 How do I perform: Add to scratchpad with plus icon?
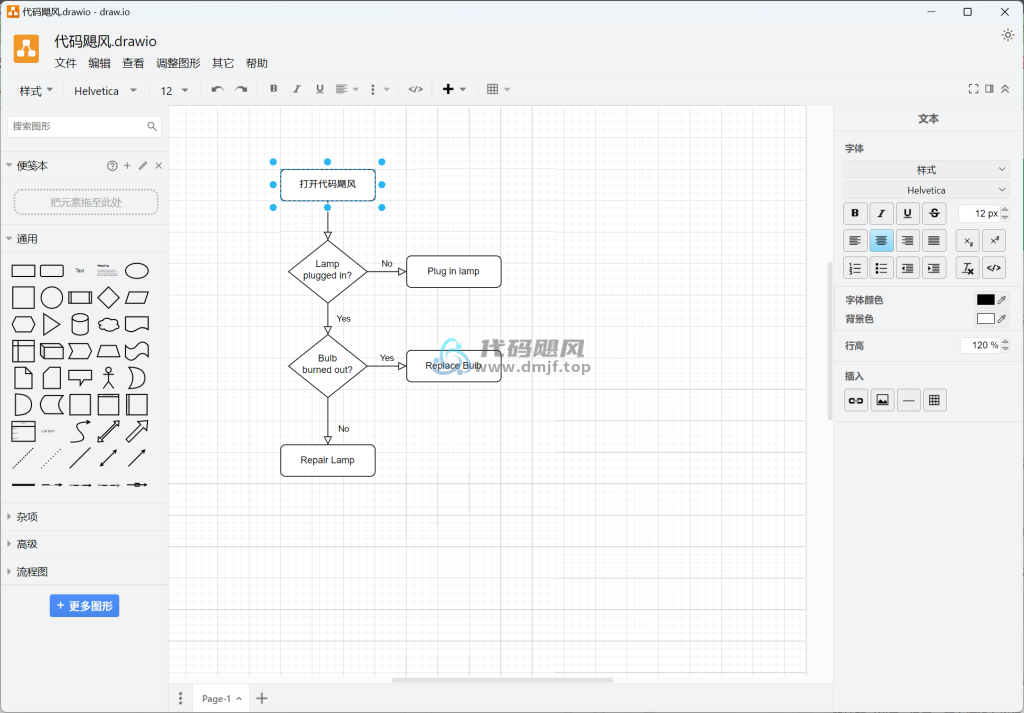tap(127, 166)
